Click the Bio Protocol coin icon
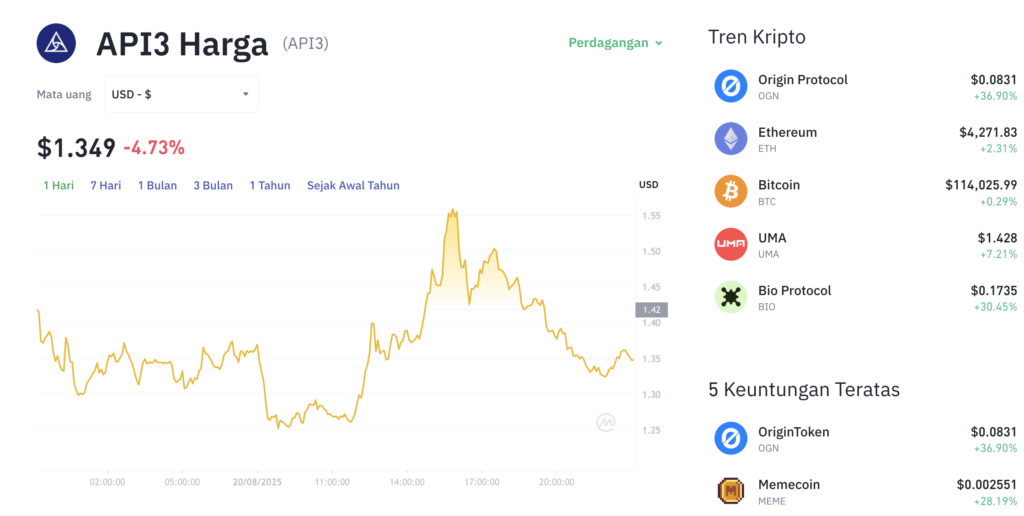Viewport: 1024px width, 516px height. tap(730, 297)
